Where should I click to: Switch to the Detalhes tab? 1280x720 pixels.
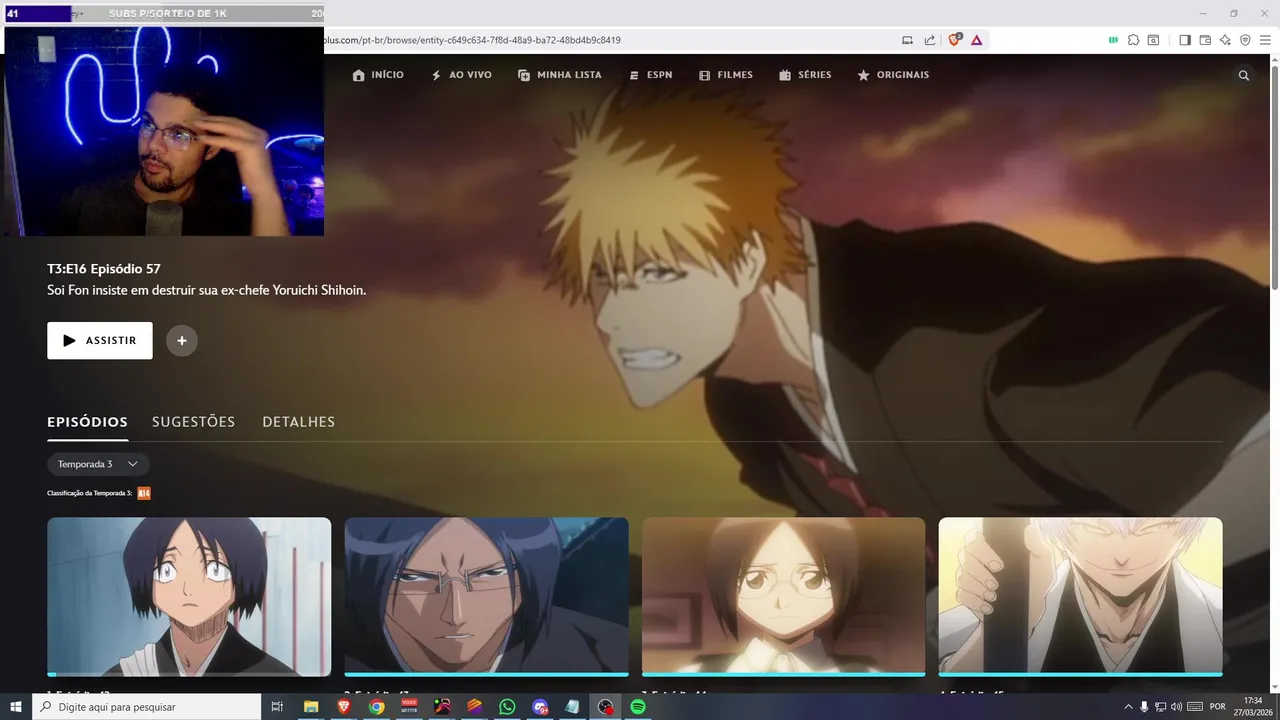tap(298, 422)
